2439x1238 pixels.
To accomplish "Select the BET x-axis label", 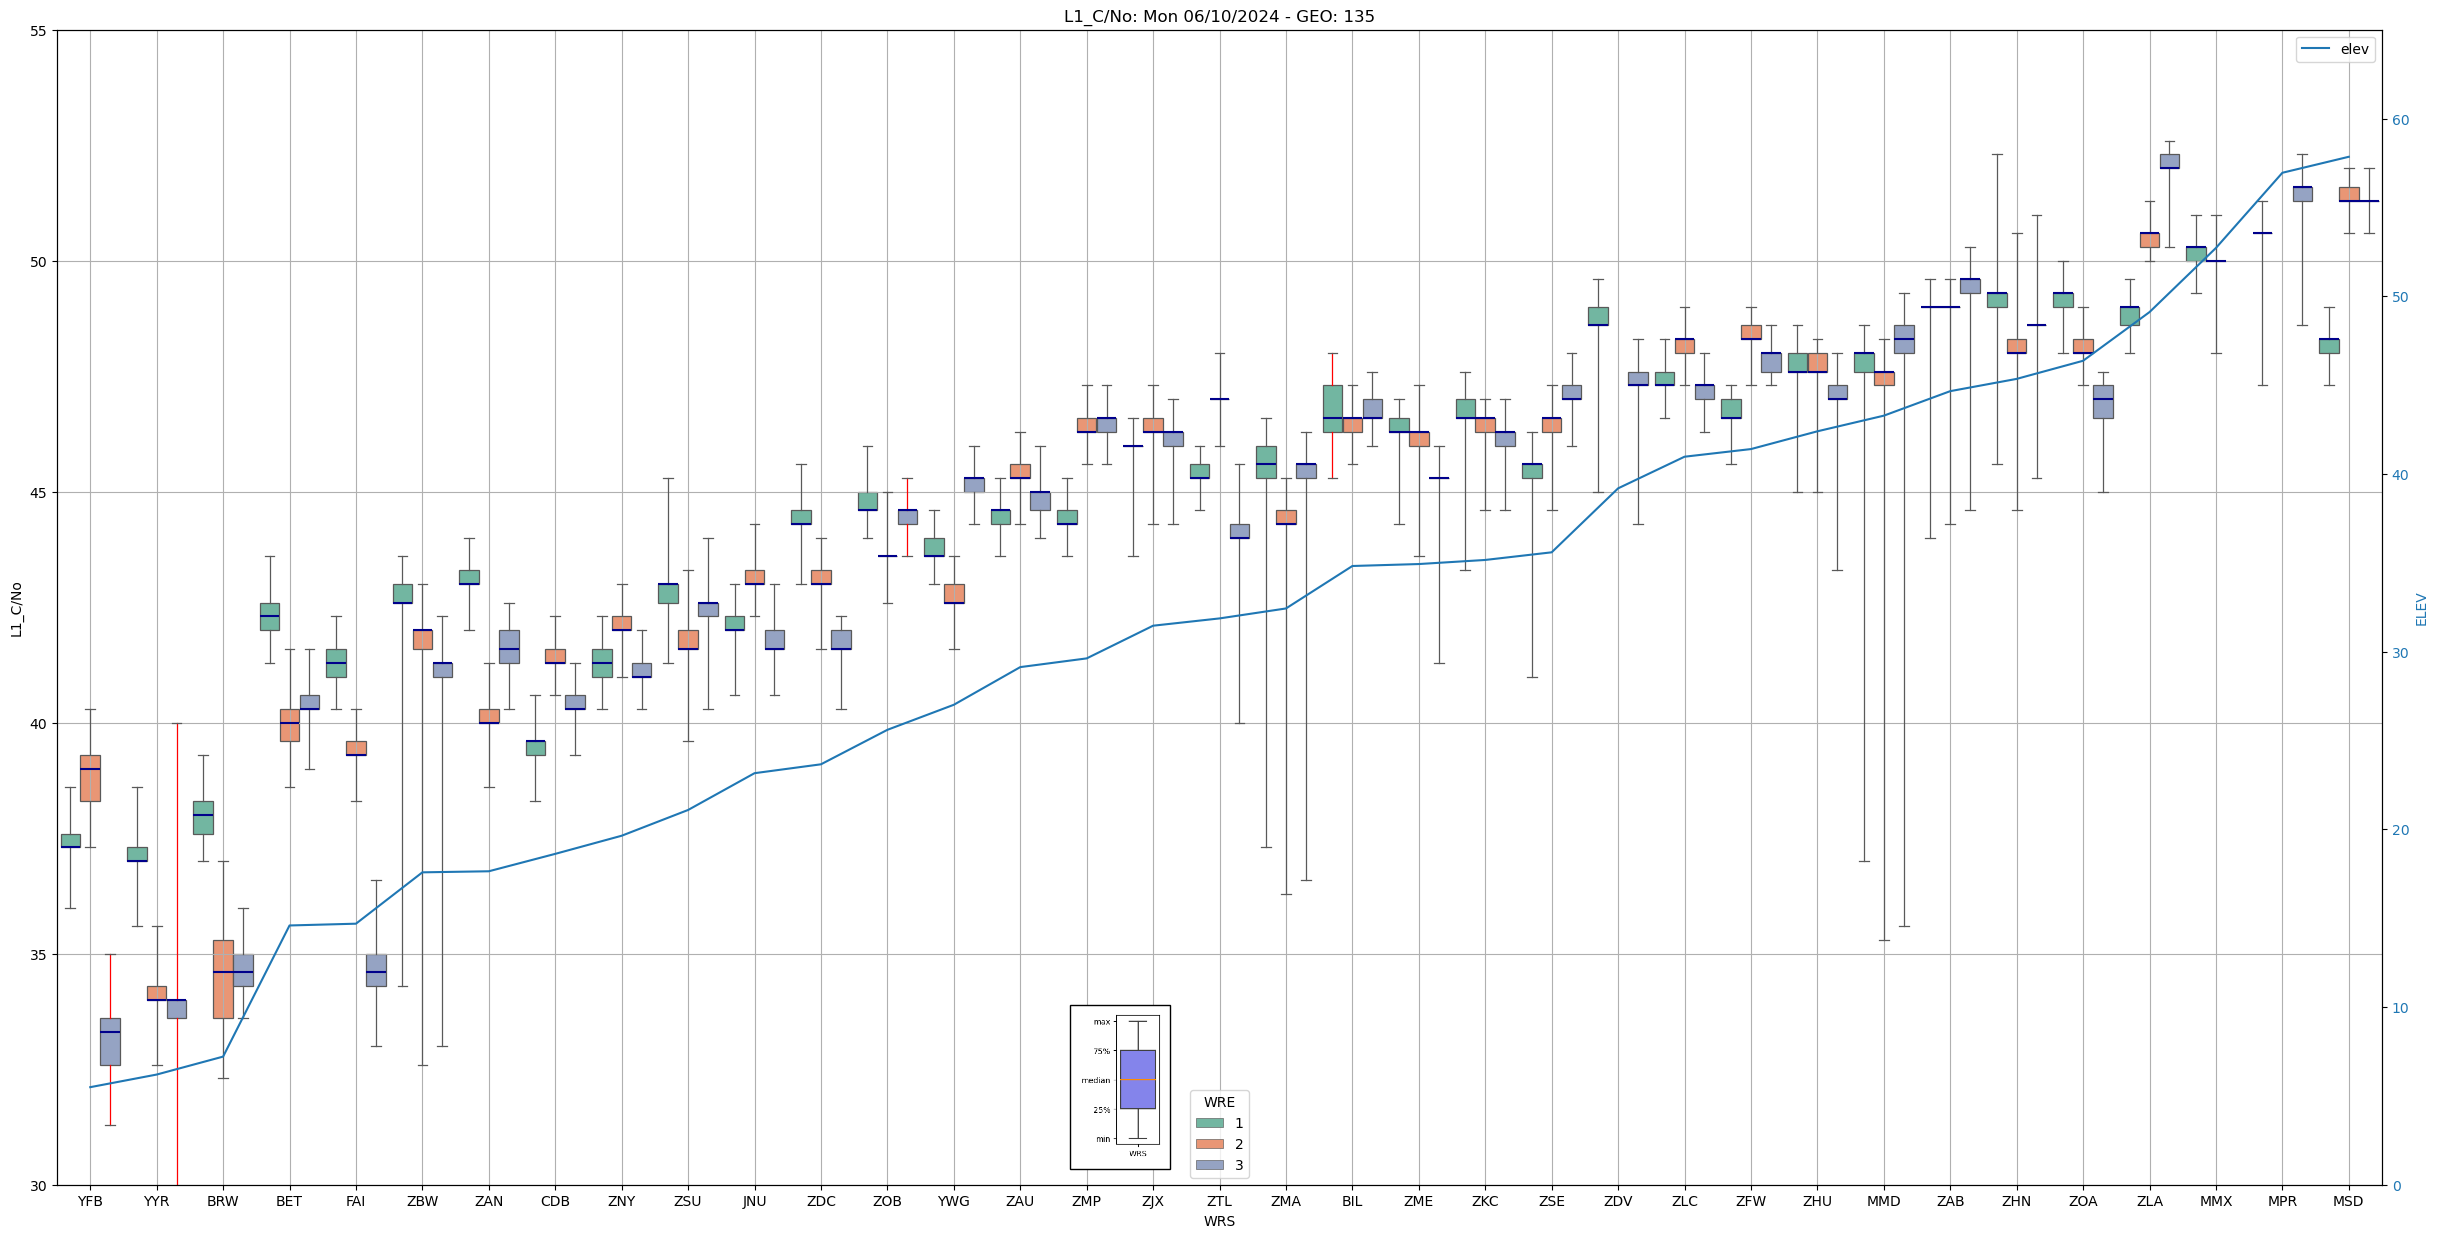I will (289, 1201).
